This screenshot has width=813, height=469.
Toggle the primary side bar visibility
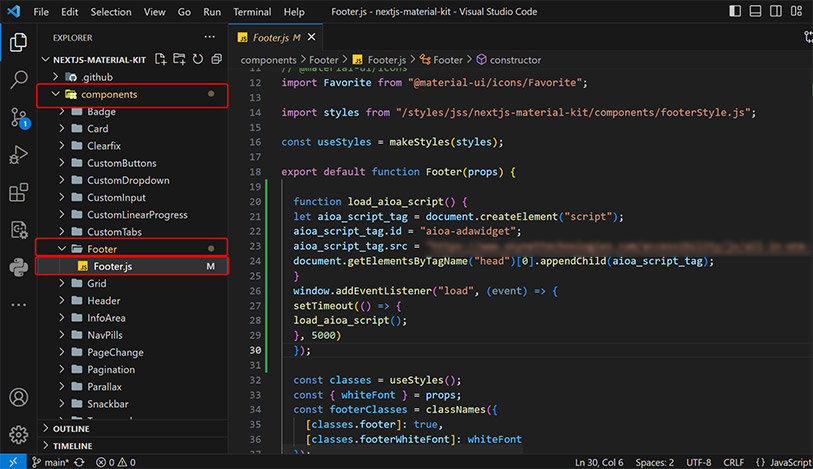[x=735, y=11]
